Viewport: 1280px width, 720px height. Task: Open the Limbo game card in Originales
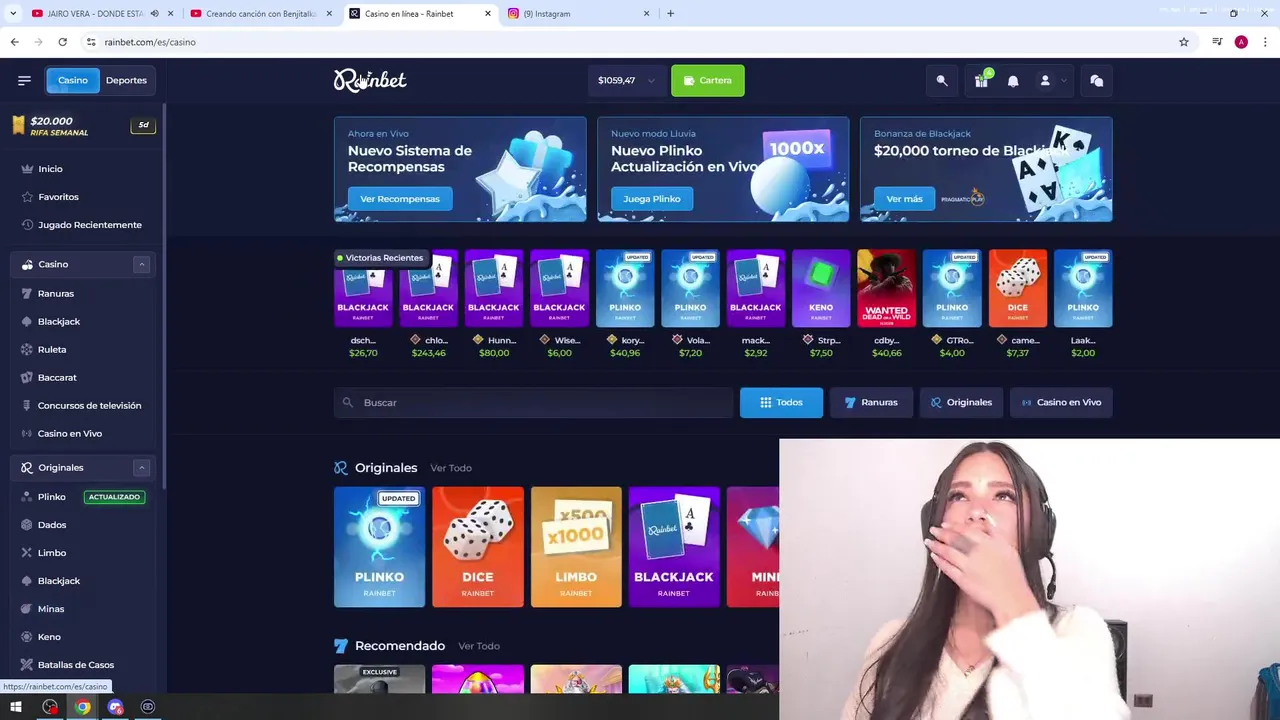pos(576,547)
